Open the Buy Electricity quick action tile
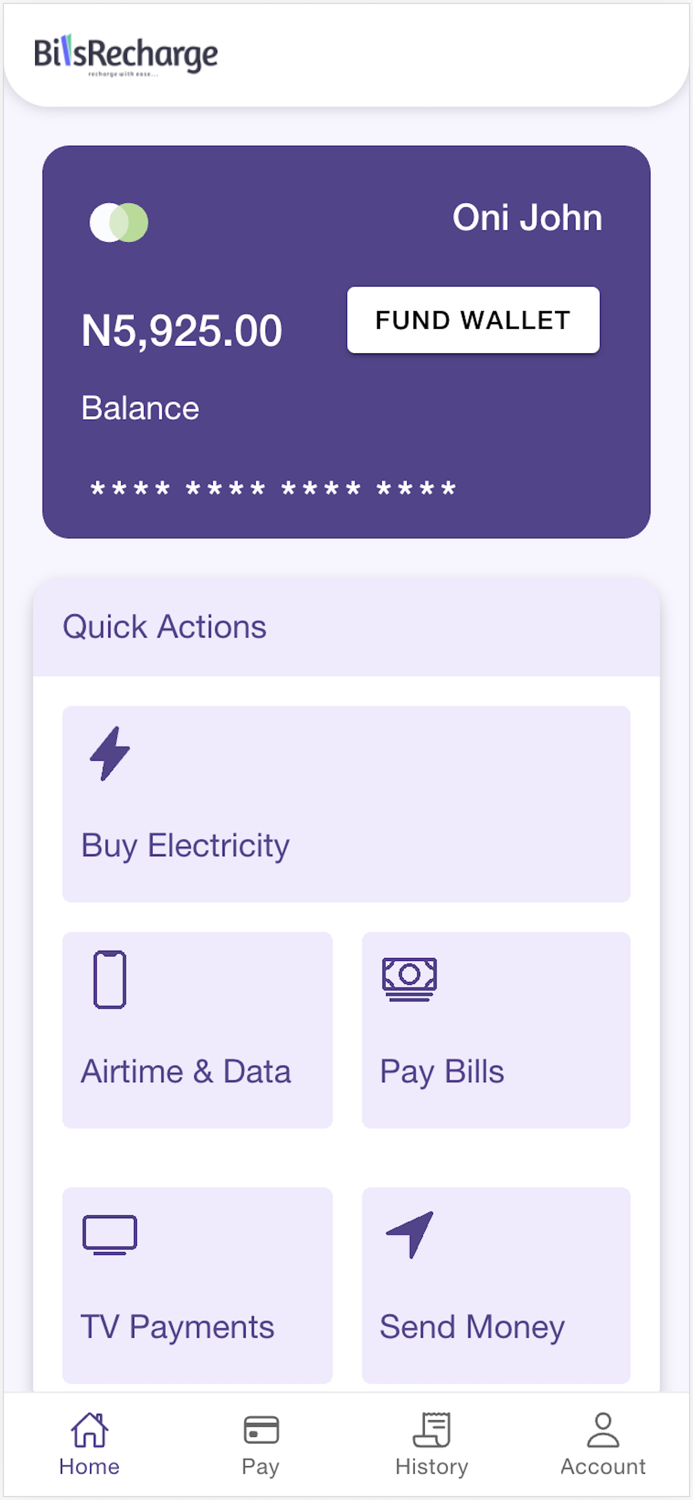The image size is (693, 1500). [x=345, y=805]
